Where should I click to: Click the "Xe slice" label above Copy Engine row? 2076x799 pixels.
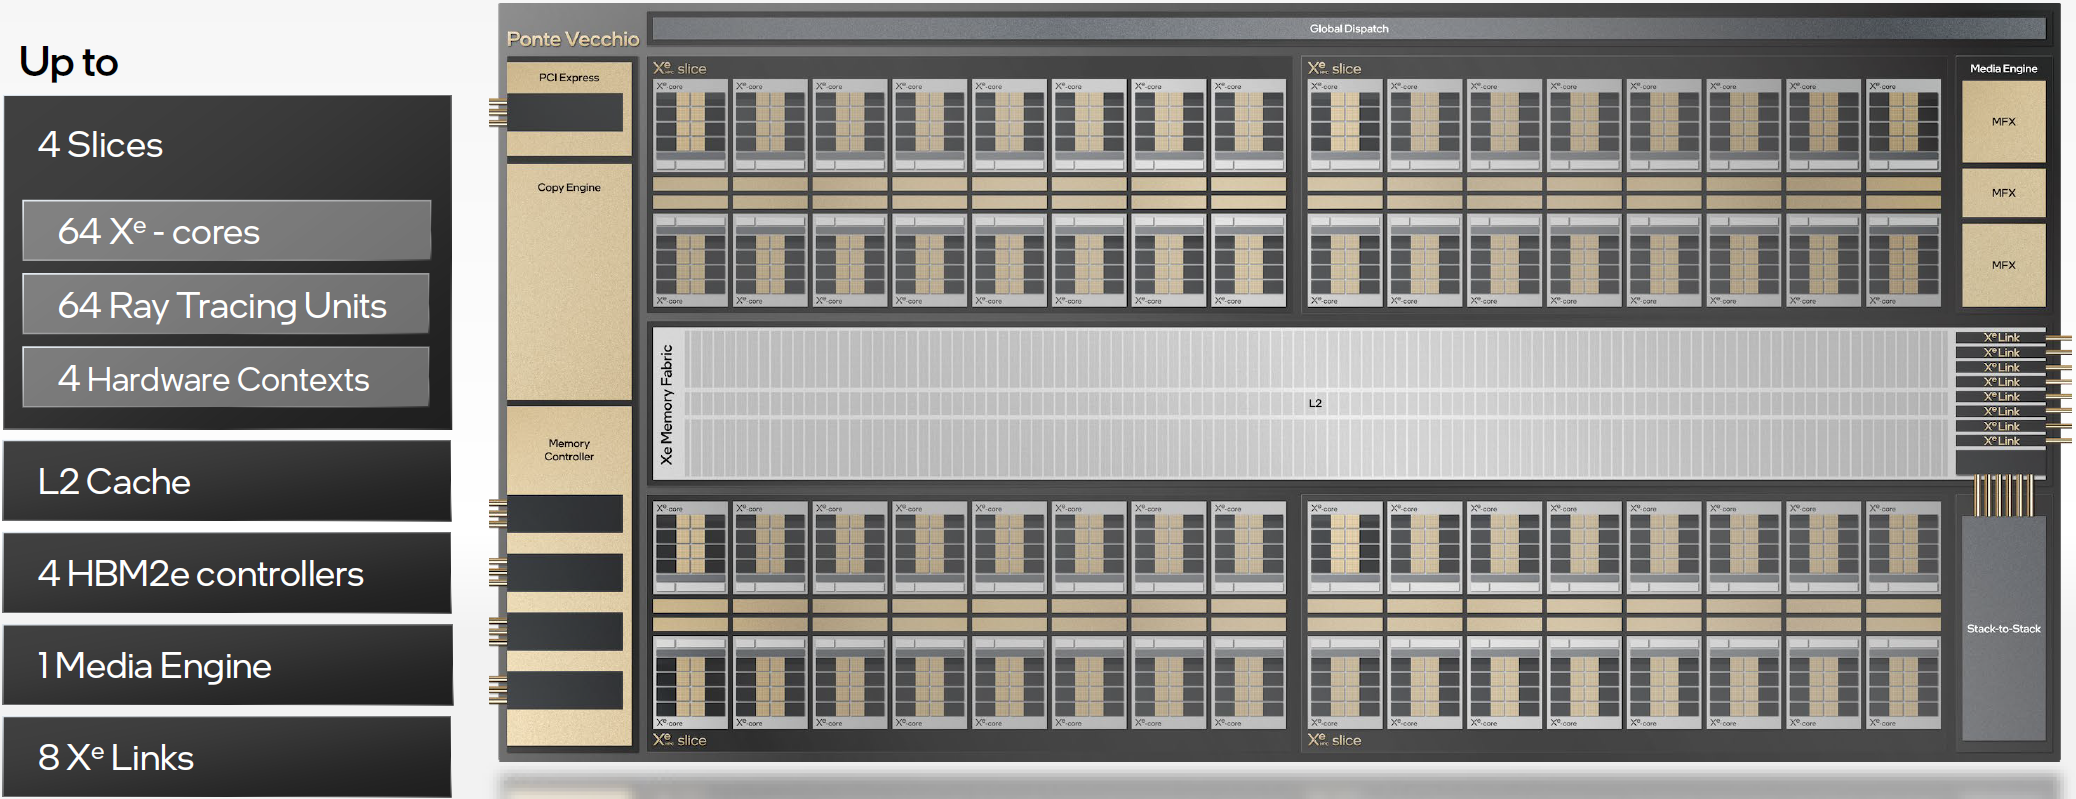680,68
